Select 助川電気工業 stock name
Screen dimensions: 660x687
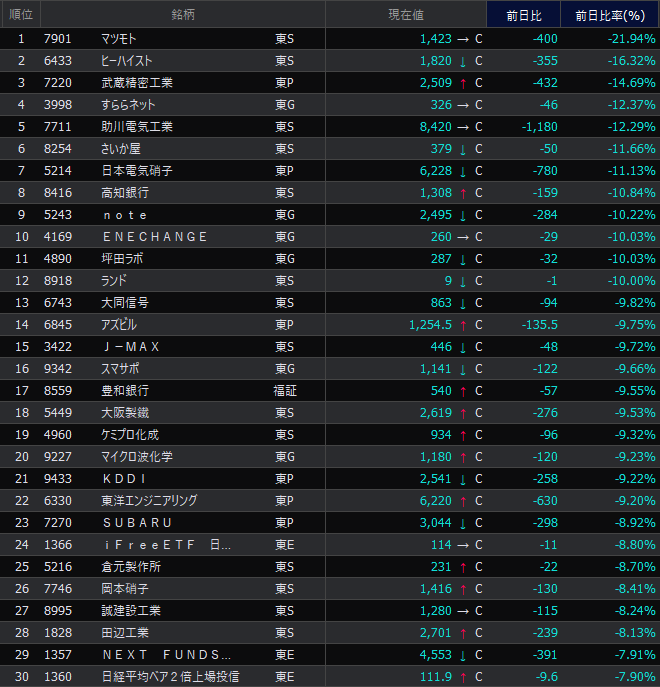click(137, 127)
